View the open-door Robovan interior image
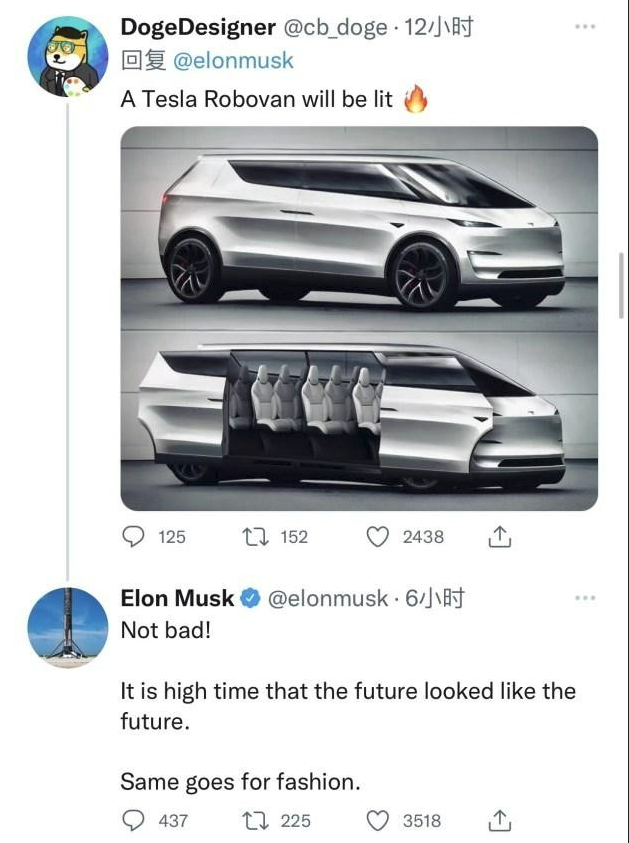This screenshot has height=843, width=629. click(359, 415)
